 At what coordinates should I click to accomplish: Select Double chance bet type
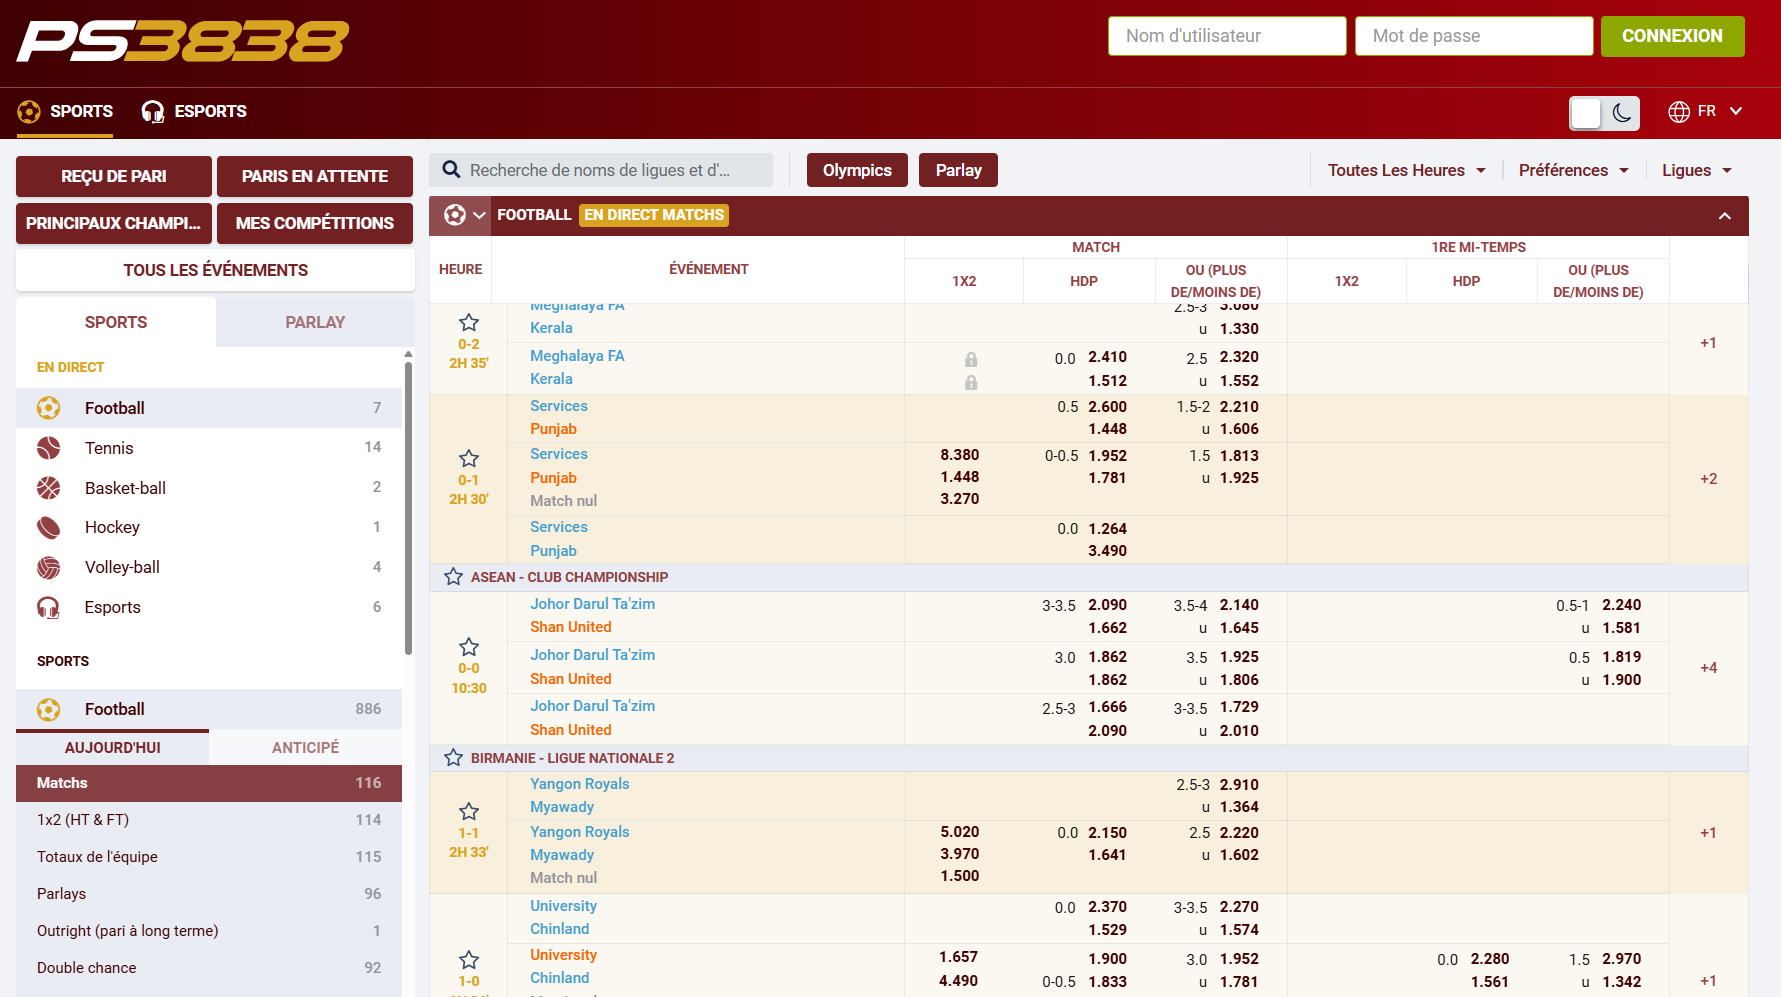[209, 968]
